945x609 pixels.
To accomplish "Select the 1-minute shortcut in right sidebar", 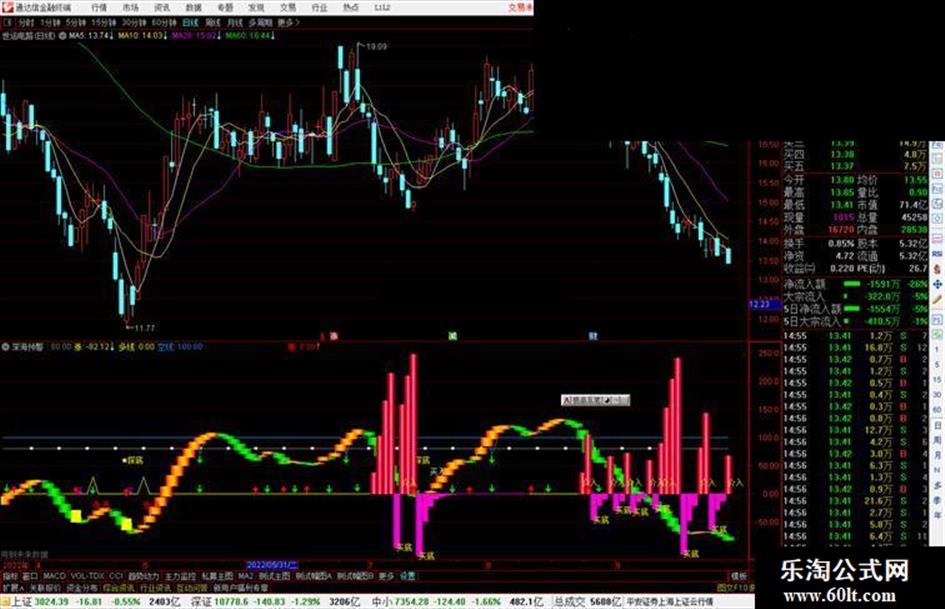I will point(938,349).
